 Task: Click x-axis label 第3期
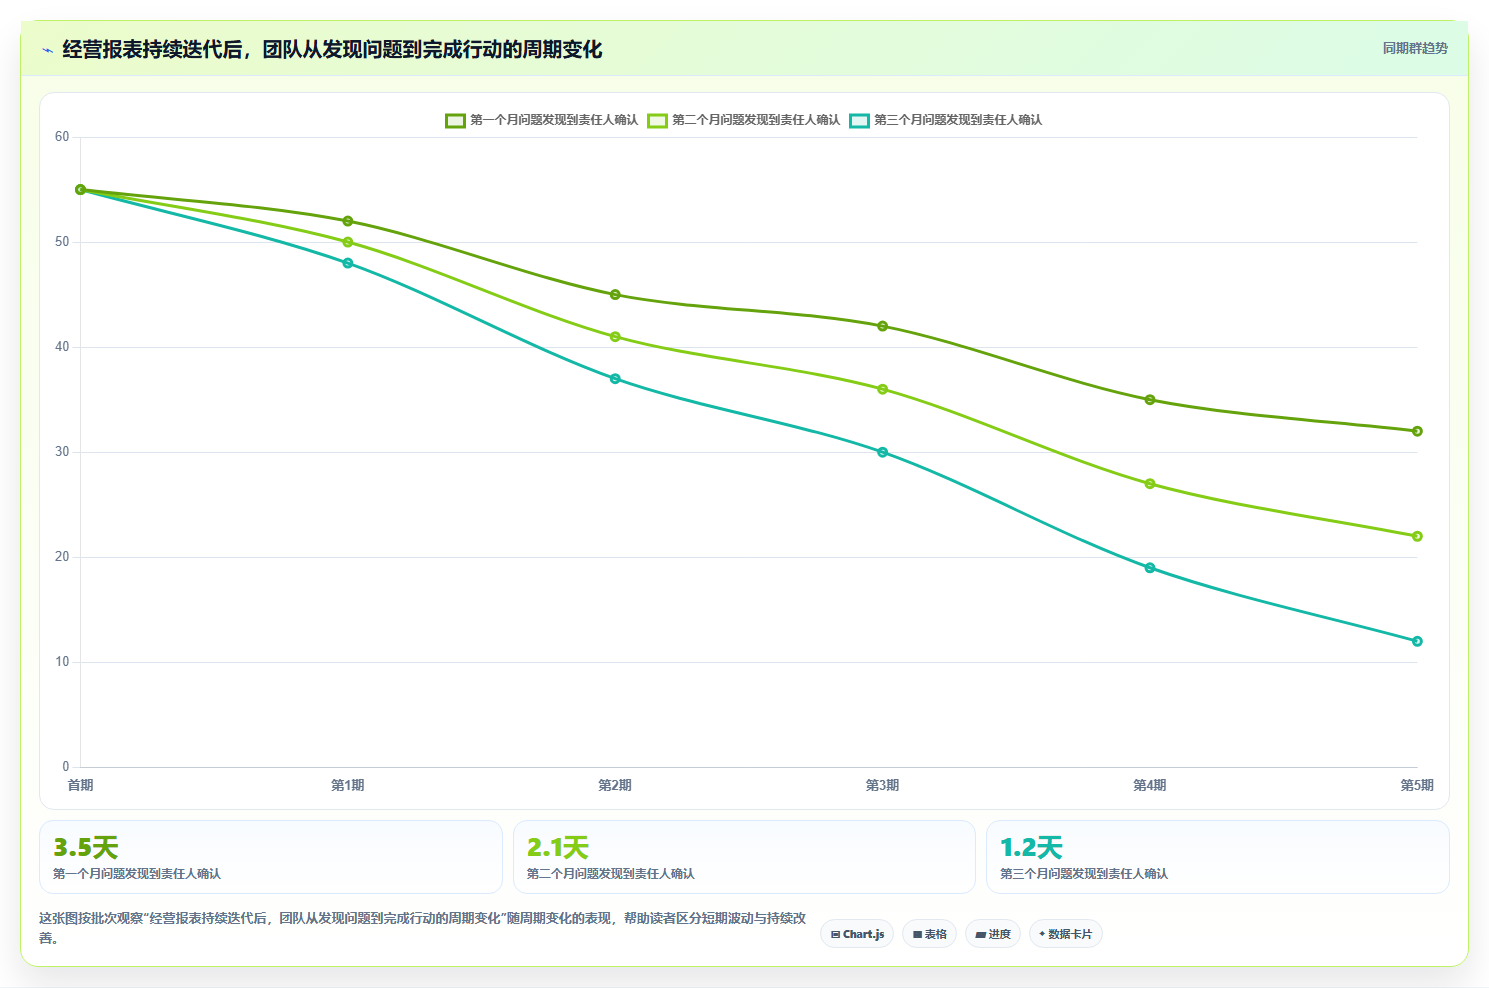click(x=882, y=785)
